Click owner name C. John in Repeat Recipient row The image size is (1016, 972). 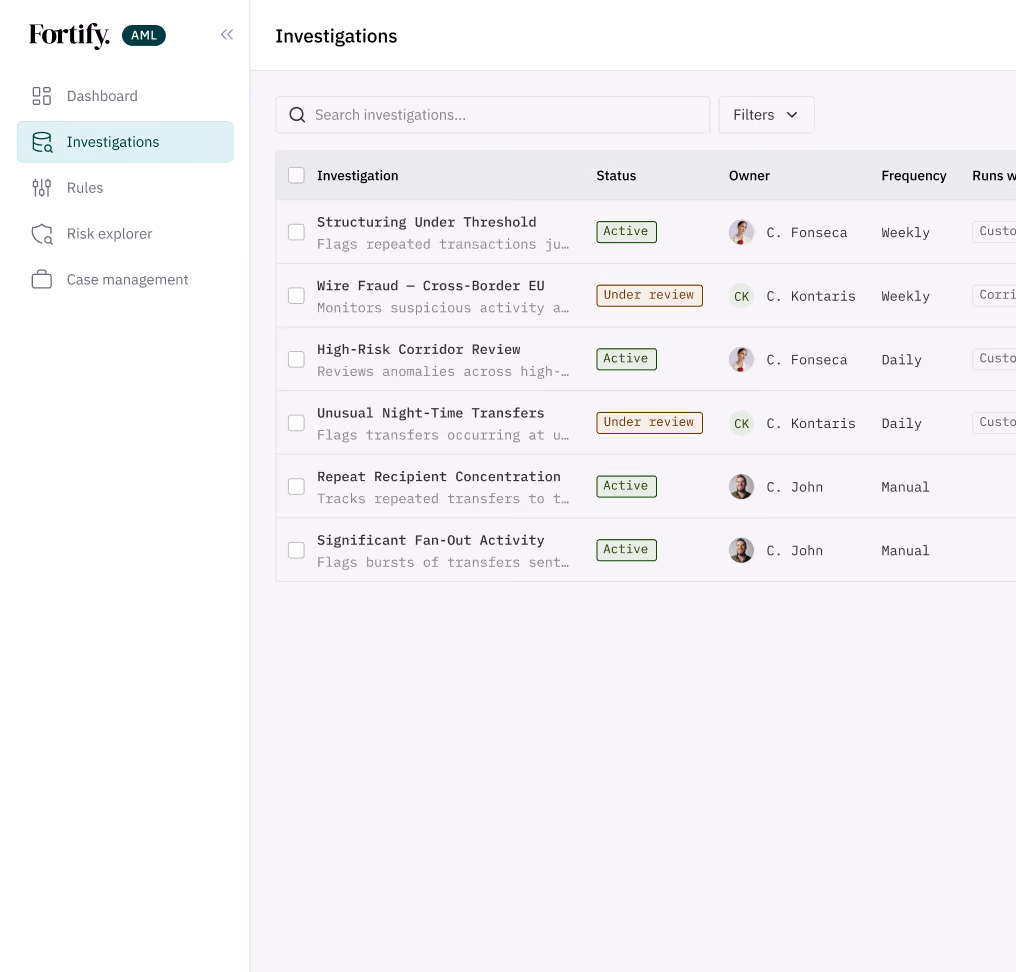(794, 487)
